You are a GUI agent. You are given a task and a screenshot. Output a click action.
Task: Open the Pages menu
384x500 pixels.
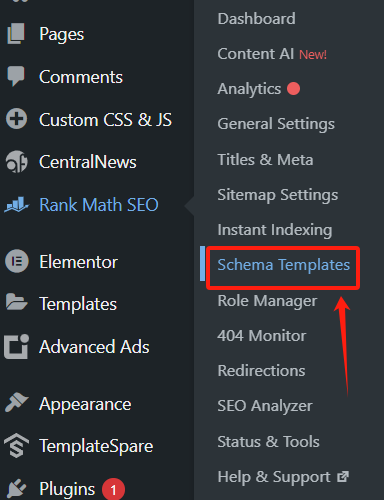tap(62, 35)
